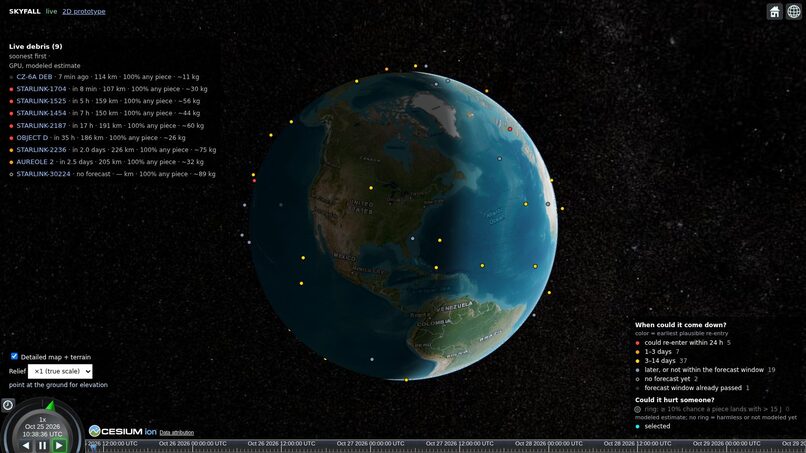Click the Home view button
The image size is (806, 453).
[774, 11]
